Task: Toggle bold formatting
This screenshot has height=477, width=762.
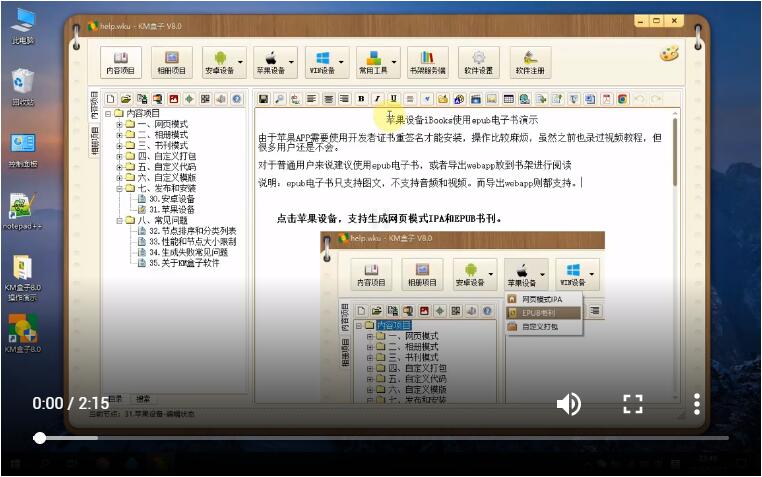Action: pyautogui.click(x=360, y=99)
